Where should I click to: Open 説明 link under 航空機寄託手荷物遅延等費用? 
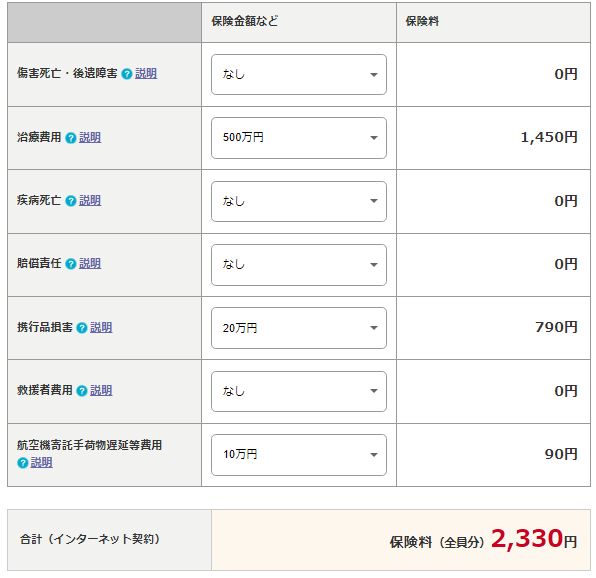[41, 462]
